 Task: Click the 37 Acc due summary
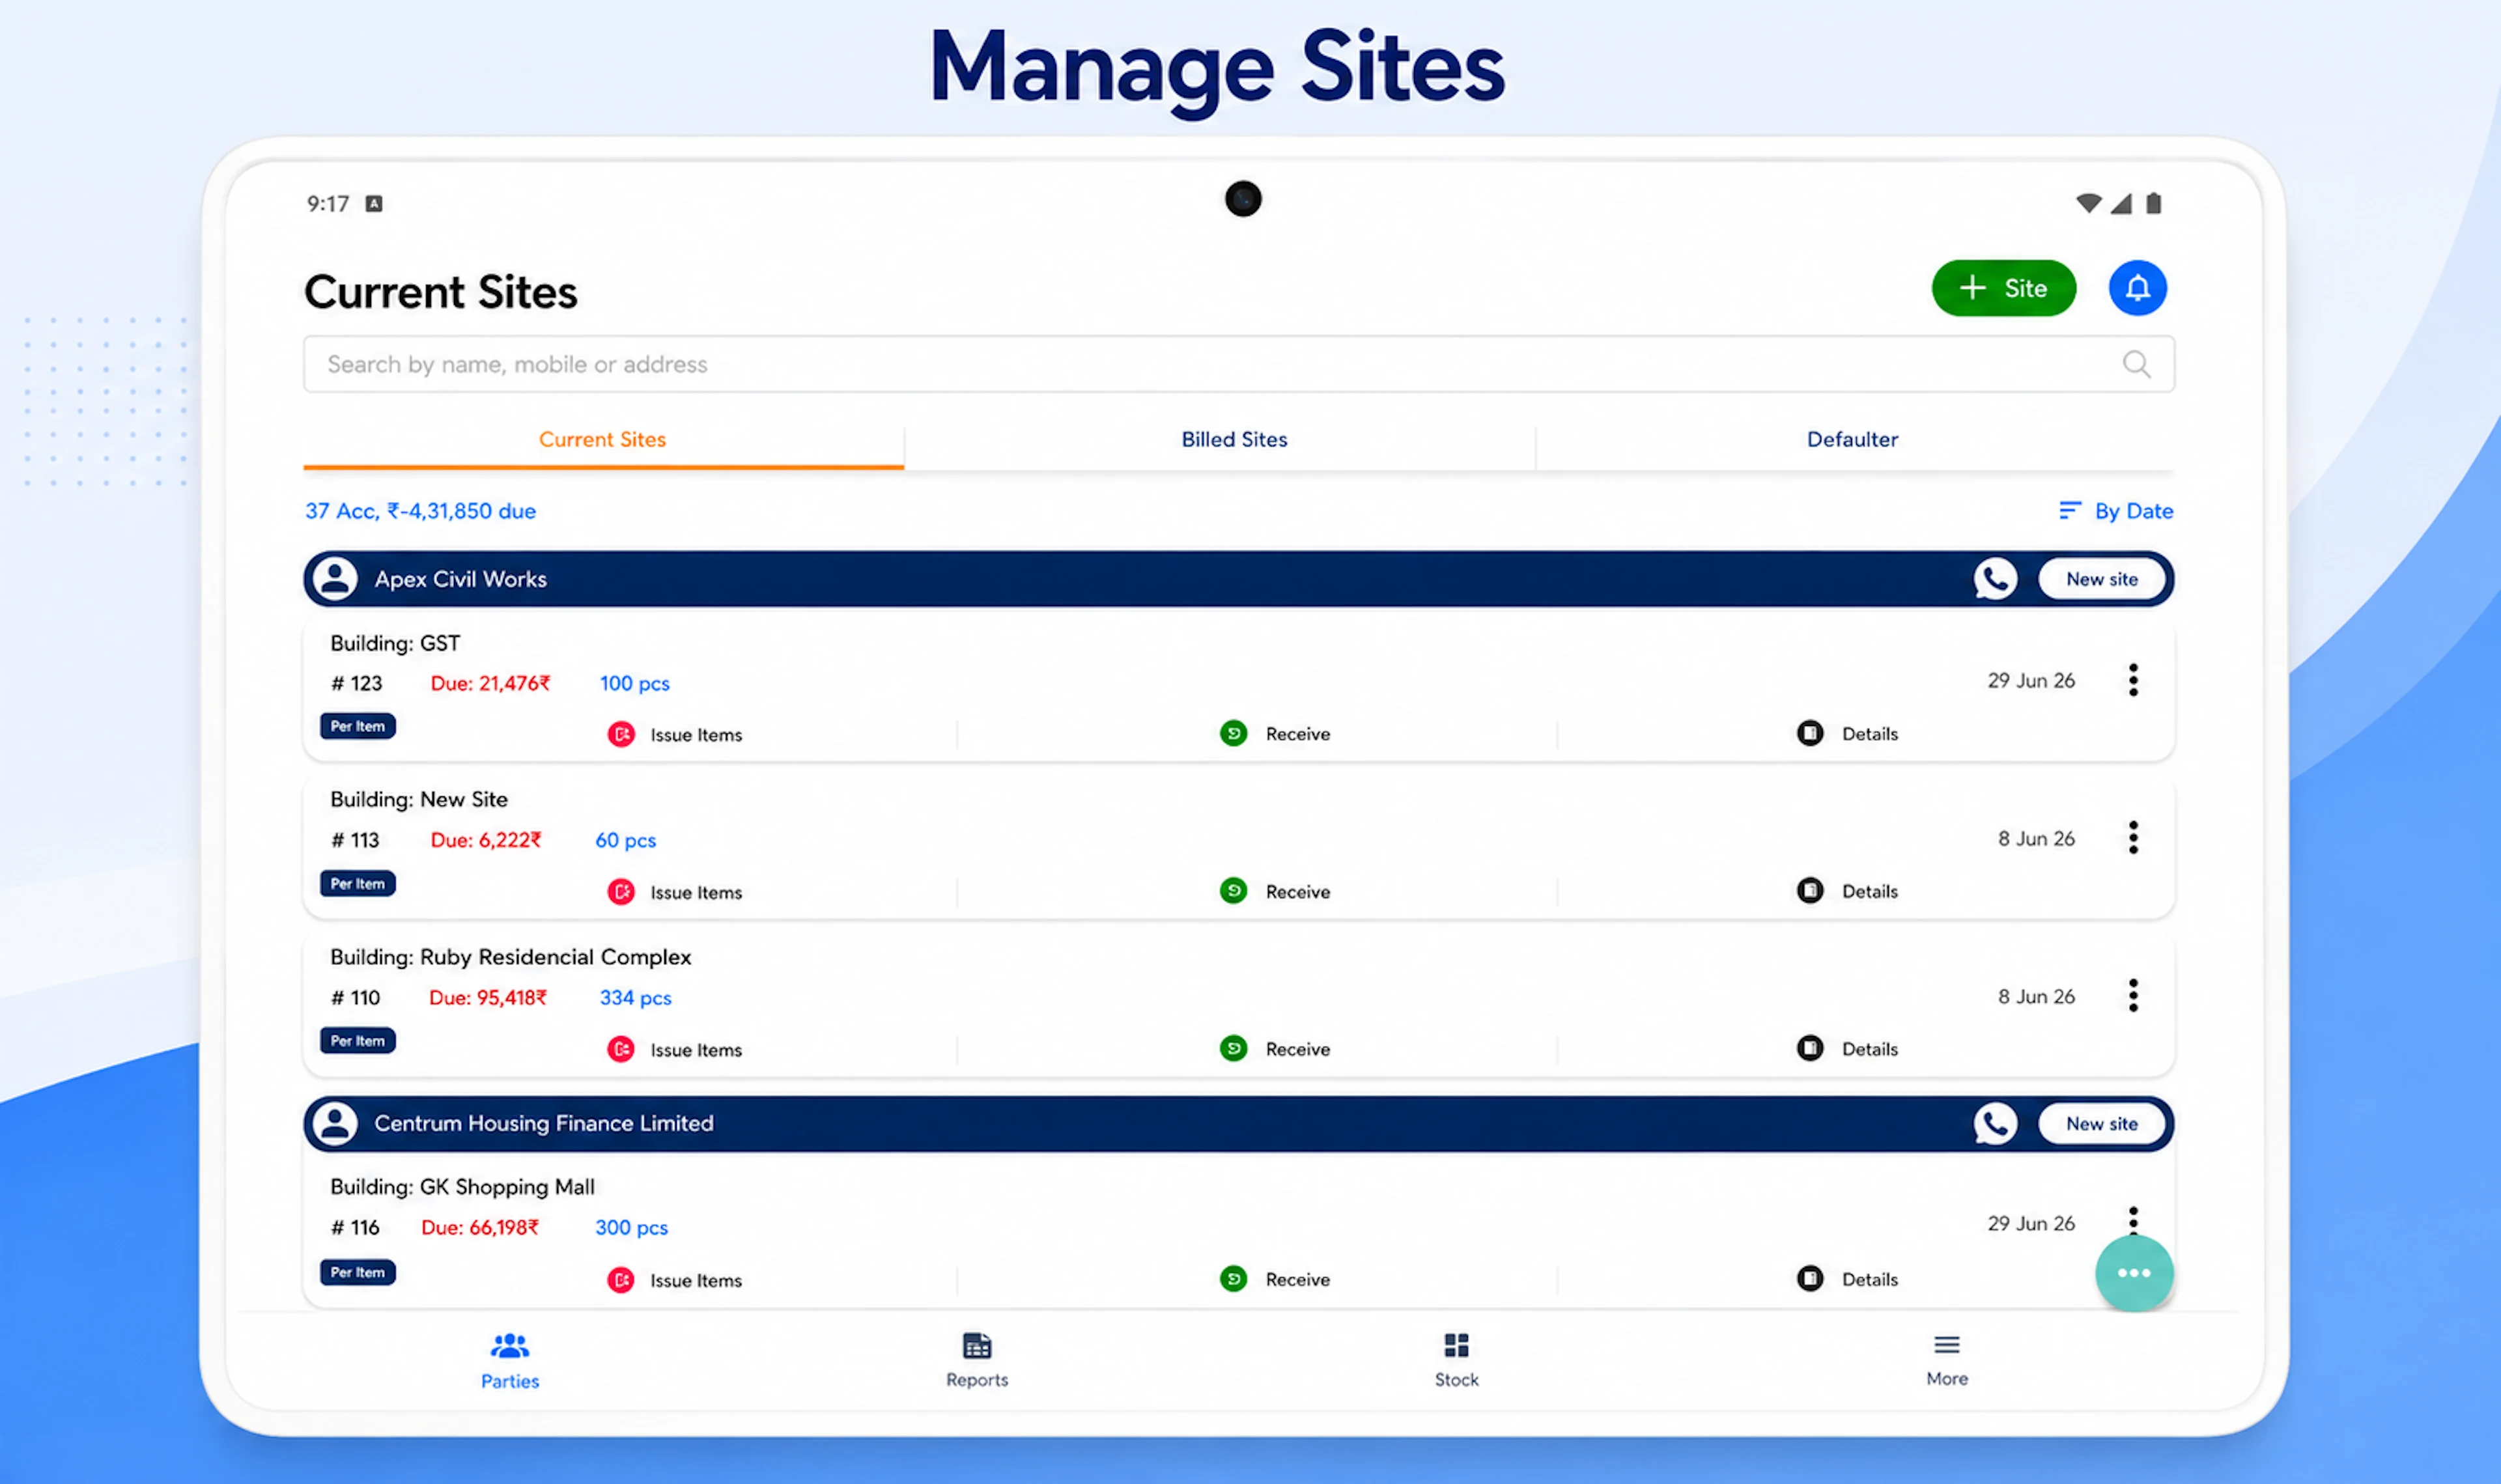(x=420, y=511)
